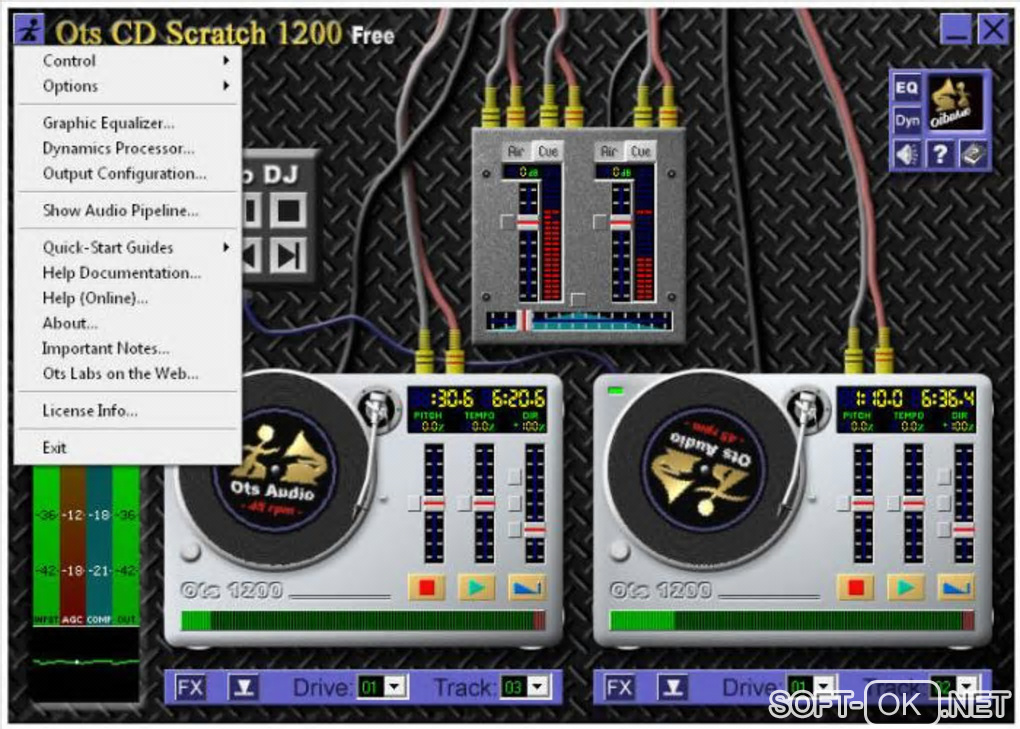Open the Dyn dynamics button
1020x729 pixels.
(907, 121)
